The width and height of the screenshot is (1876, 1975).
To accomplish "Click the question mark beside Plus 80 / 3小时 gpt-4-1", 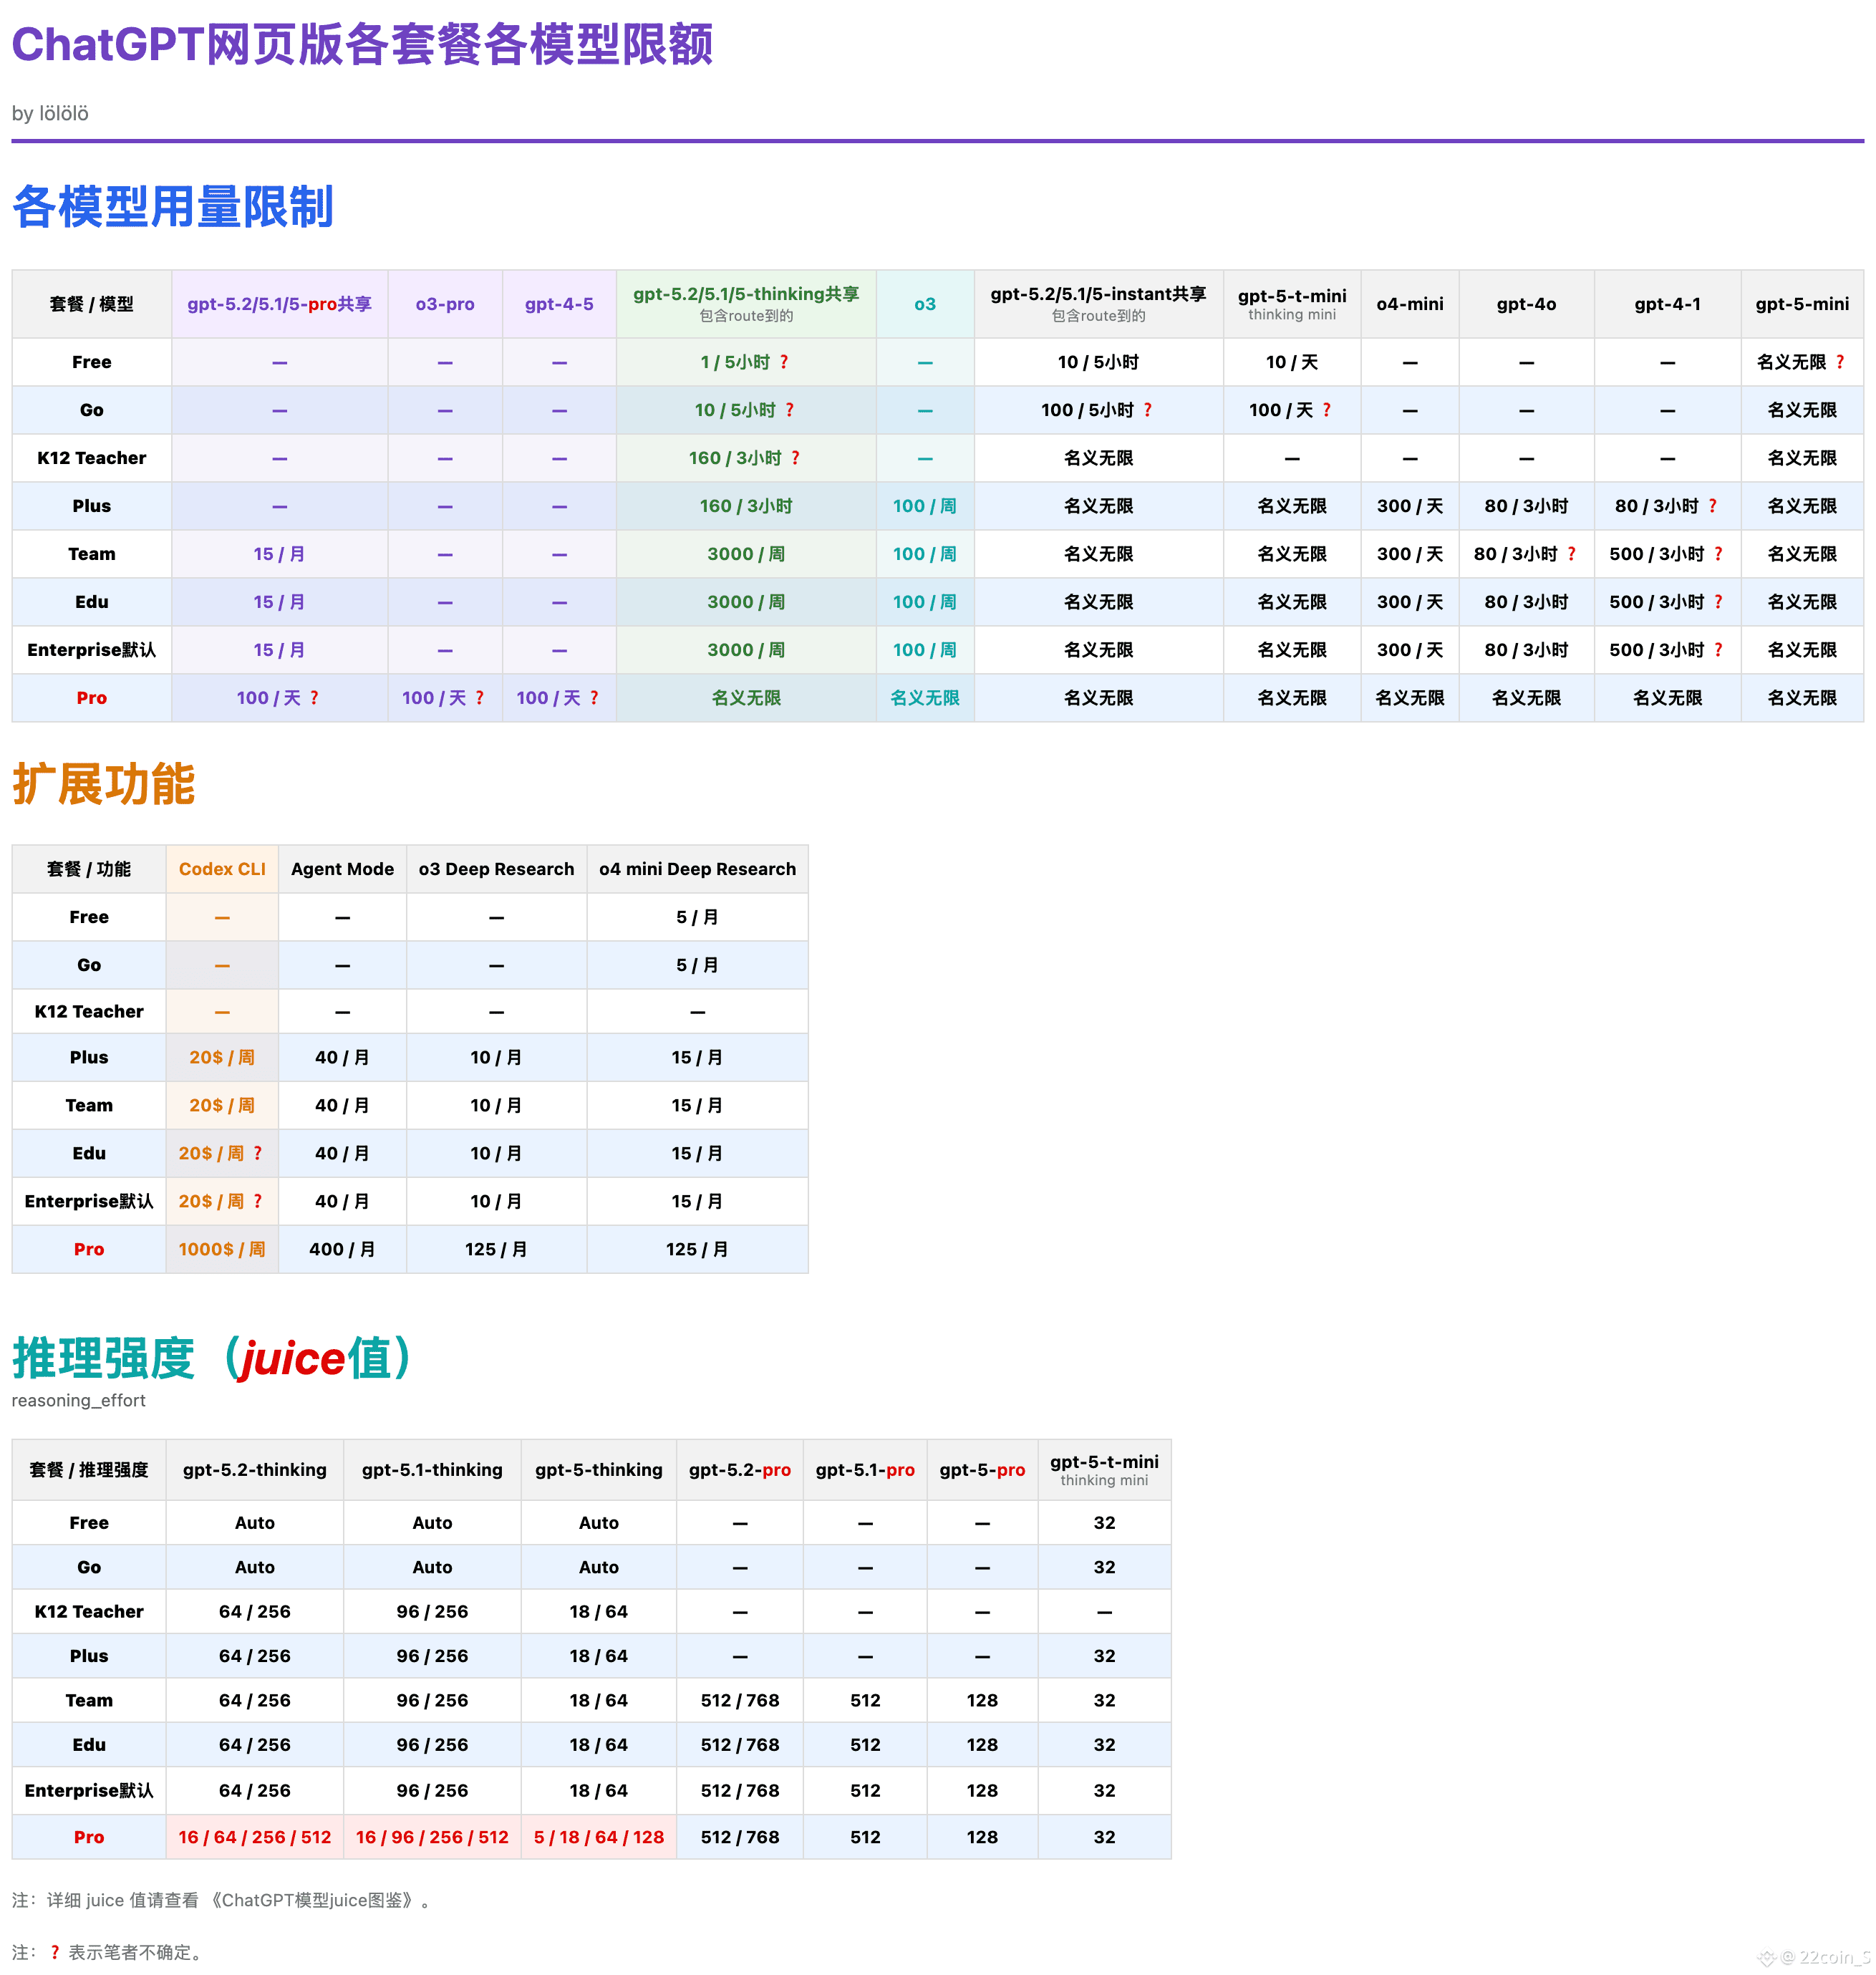I will [1713, 506].
